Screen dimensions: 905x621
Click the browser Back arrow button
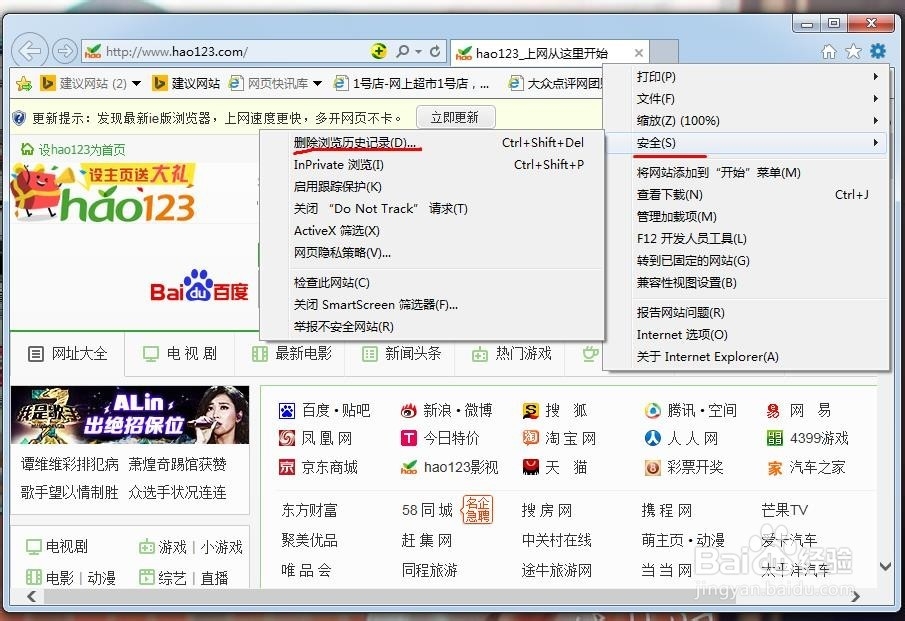pos(29,51)
